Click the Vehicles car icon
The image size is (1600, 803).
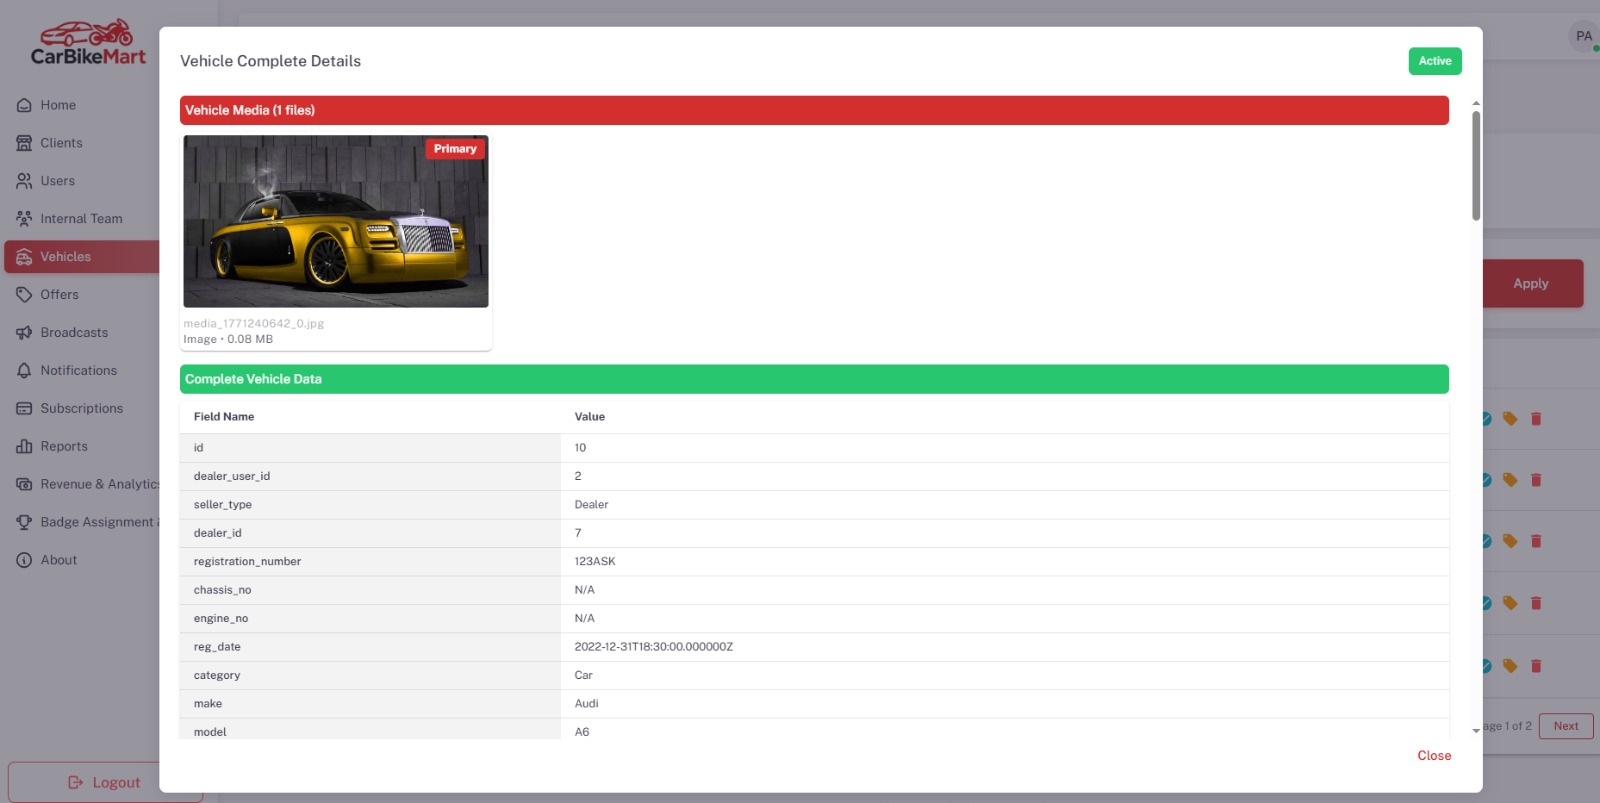coord(24,257)
